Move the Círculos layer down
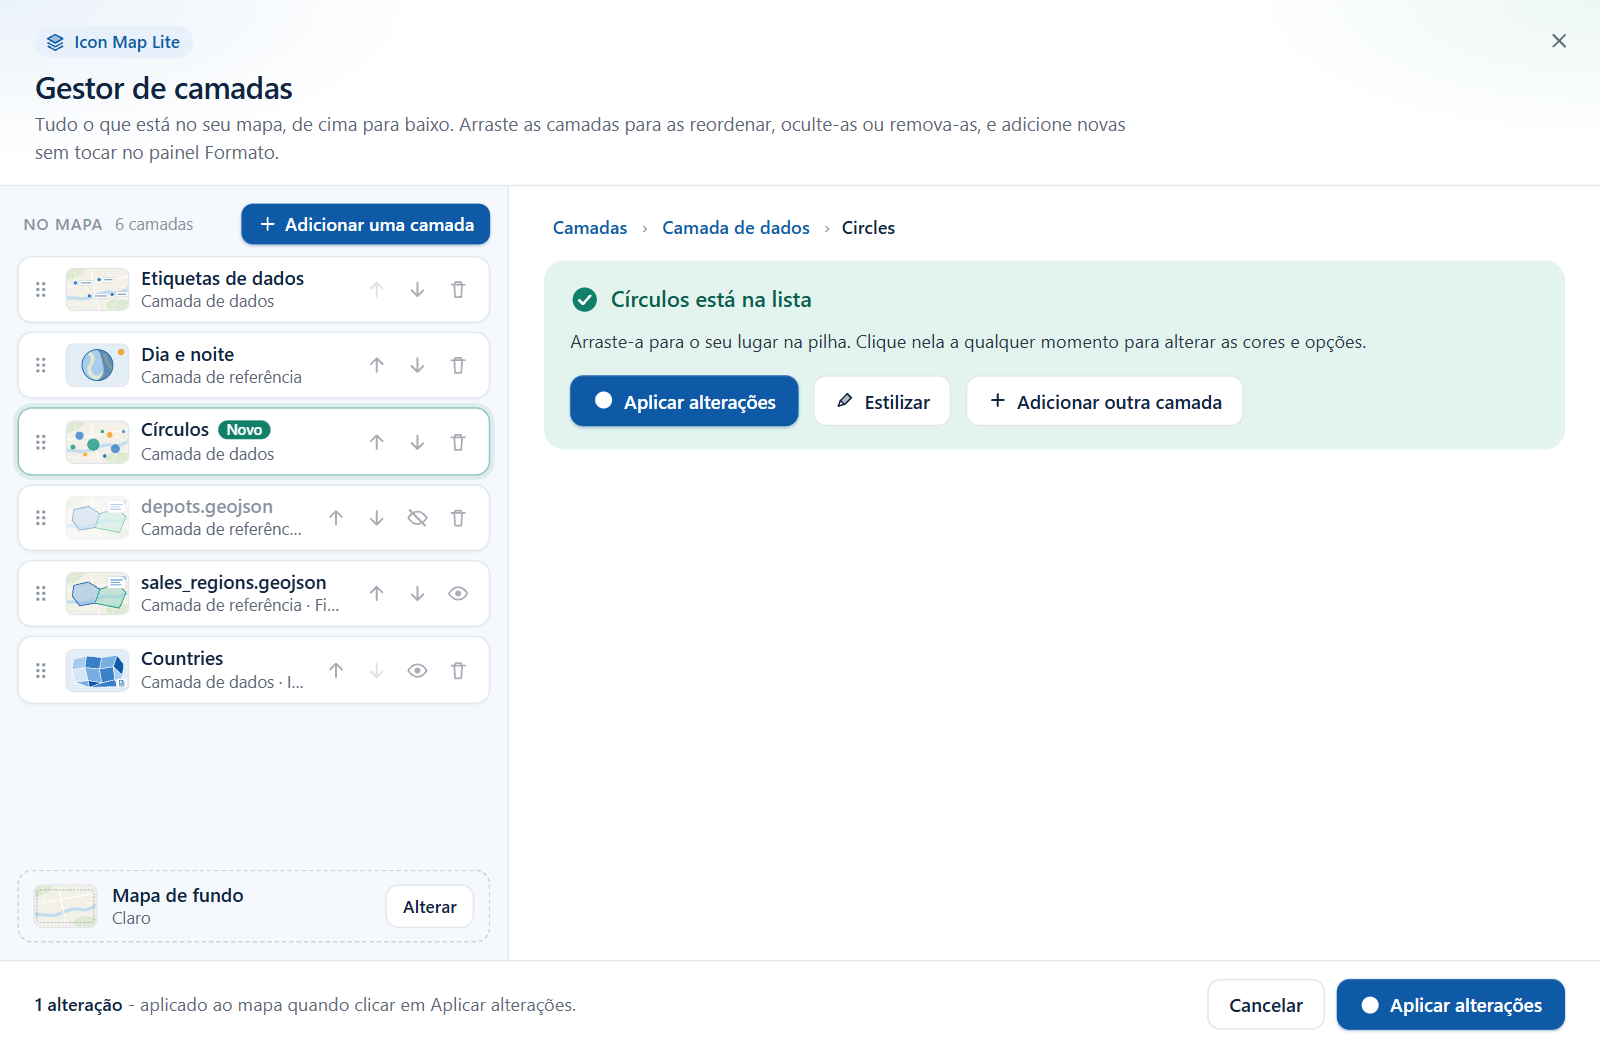 417,442
